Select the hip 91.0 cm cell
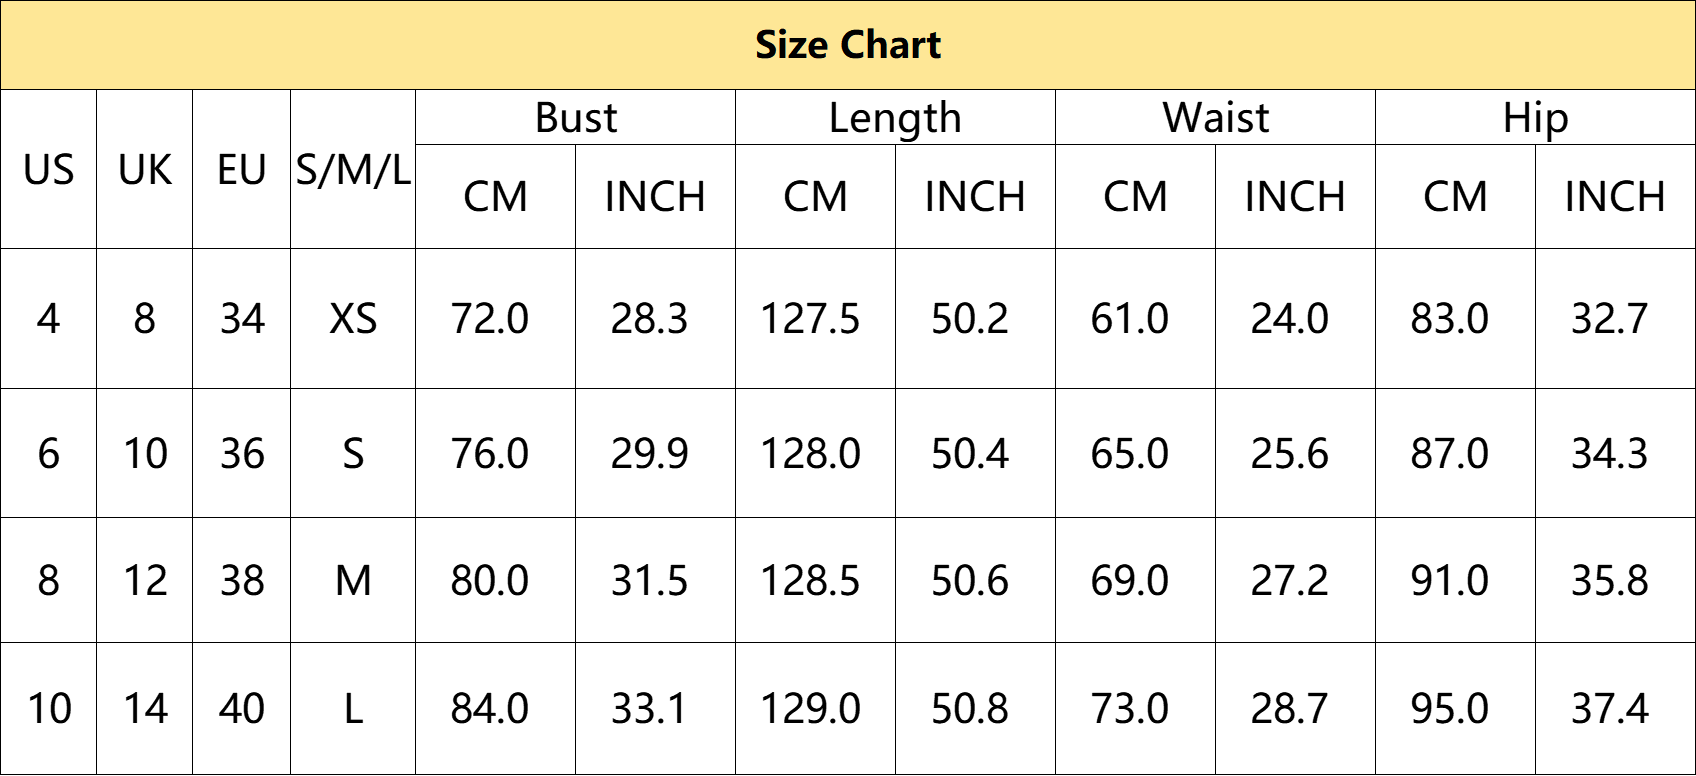This screenshot has height=776, width=1696. click(1455, 580)
